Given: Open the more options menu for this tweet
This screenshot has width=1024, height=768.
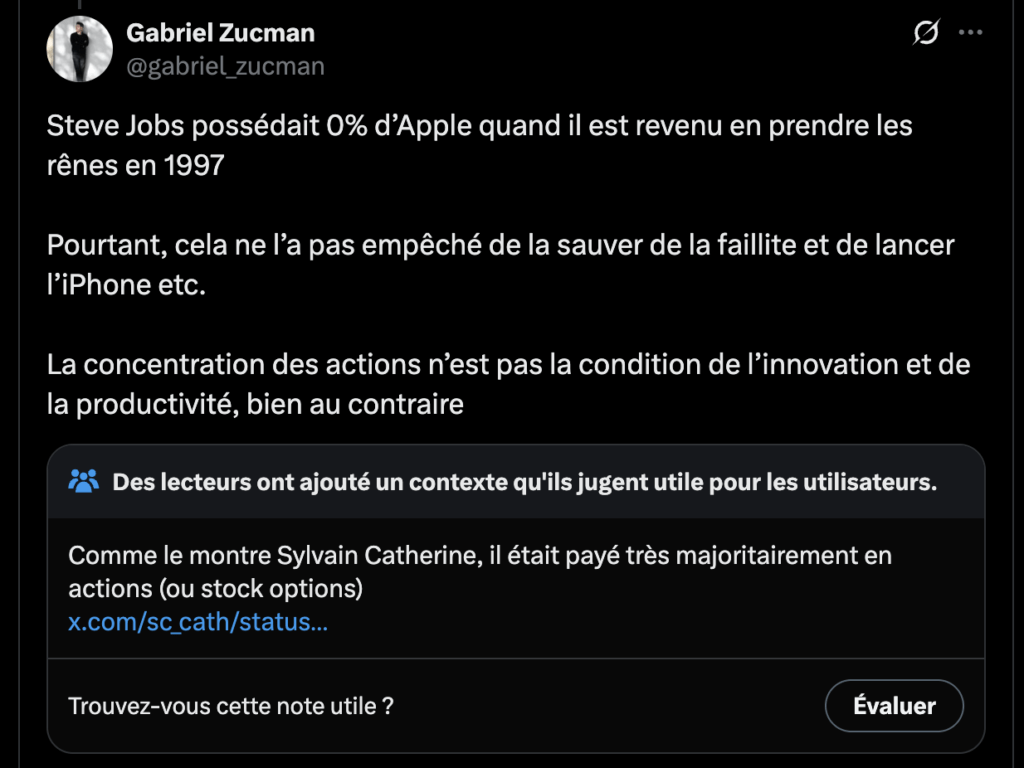Looking at the screenshot, I should click(x=969, y=32).
